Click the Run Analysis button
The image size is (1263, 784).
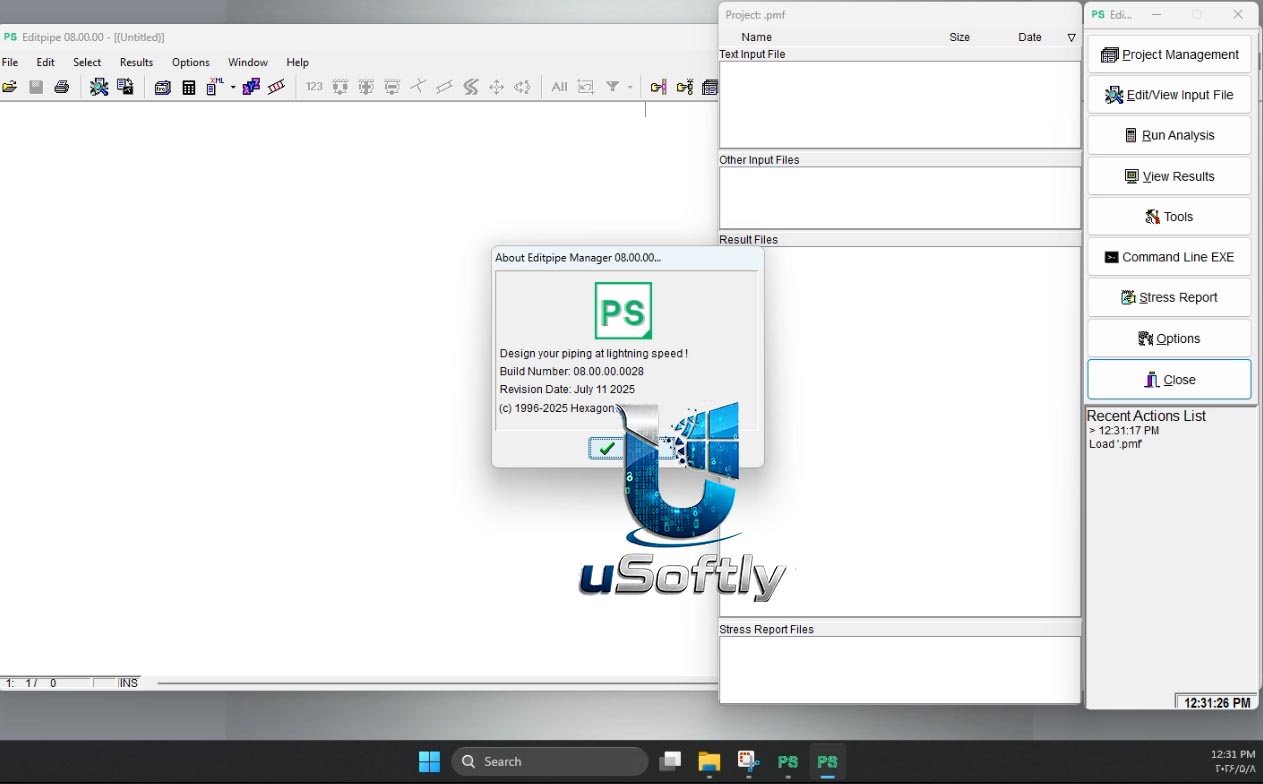[x=1169, y=135]
